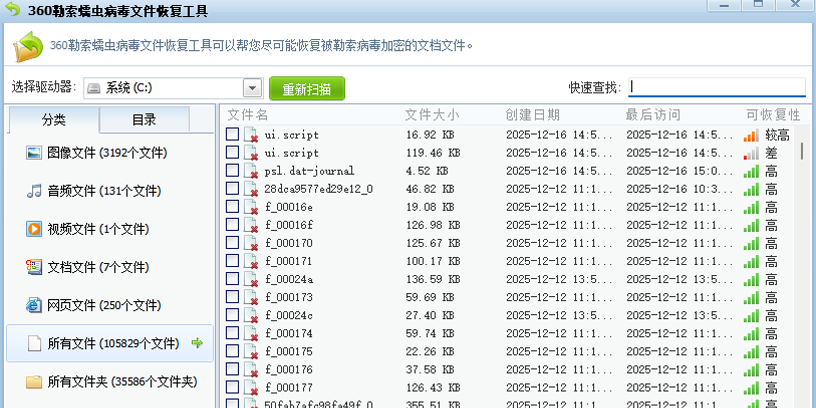Click the file icon of f_000171
Image resolution: width=816 pixels, height=408 pixels.
pyautogui.click(x=251, y=261)
